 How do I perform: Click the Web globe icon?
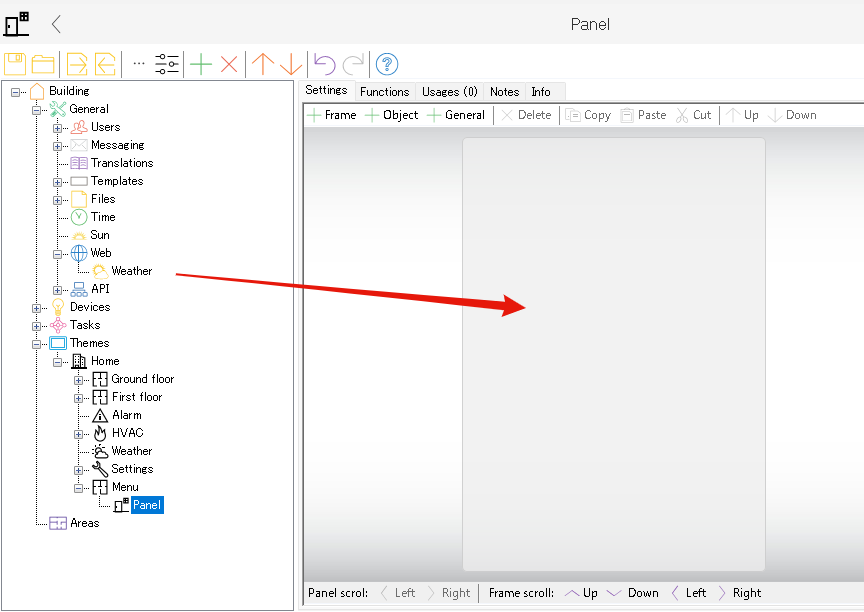[x=79, y=253]
